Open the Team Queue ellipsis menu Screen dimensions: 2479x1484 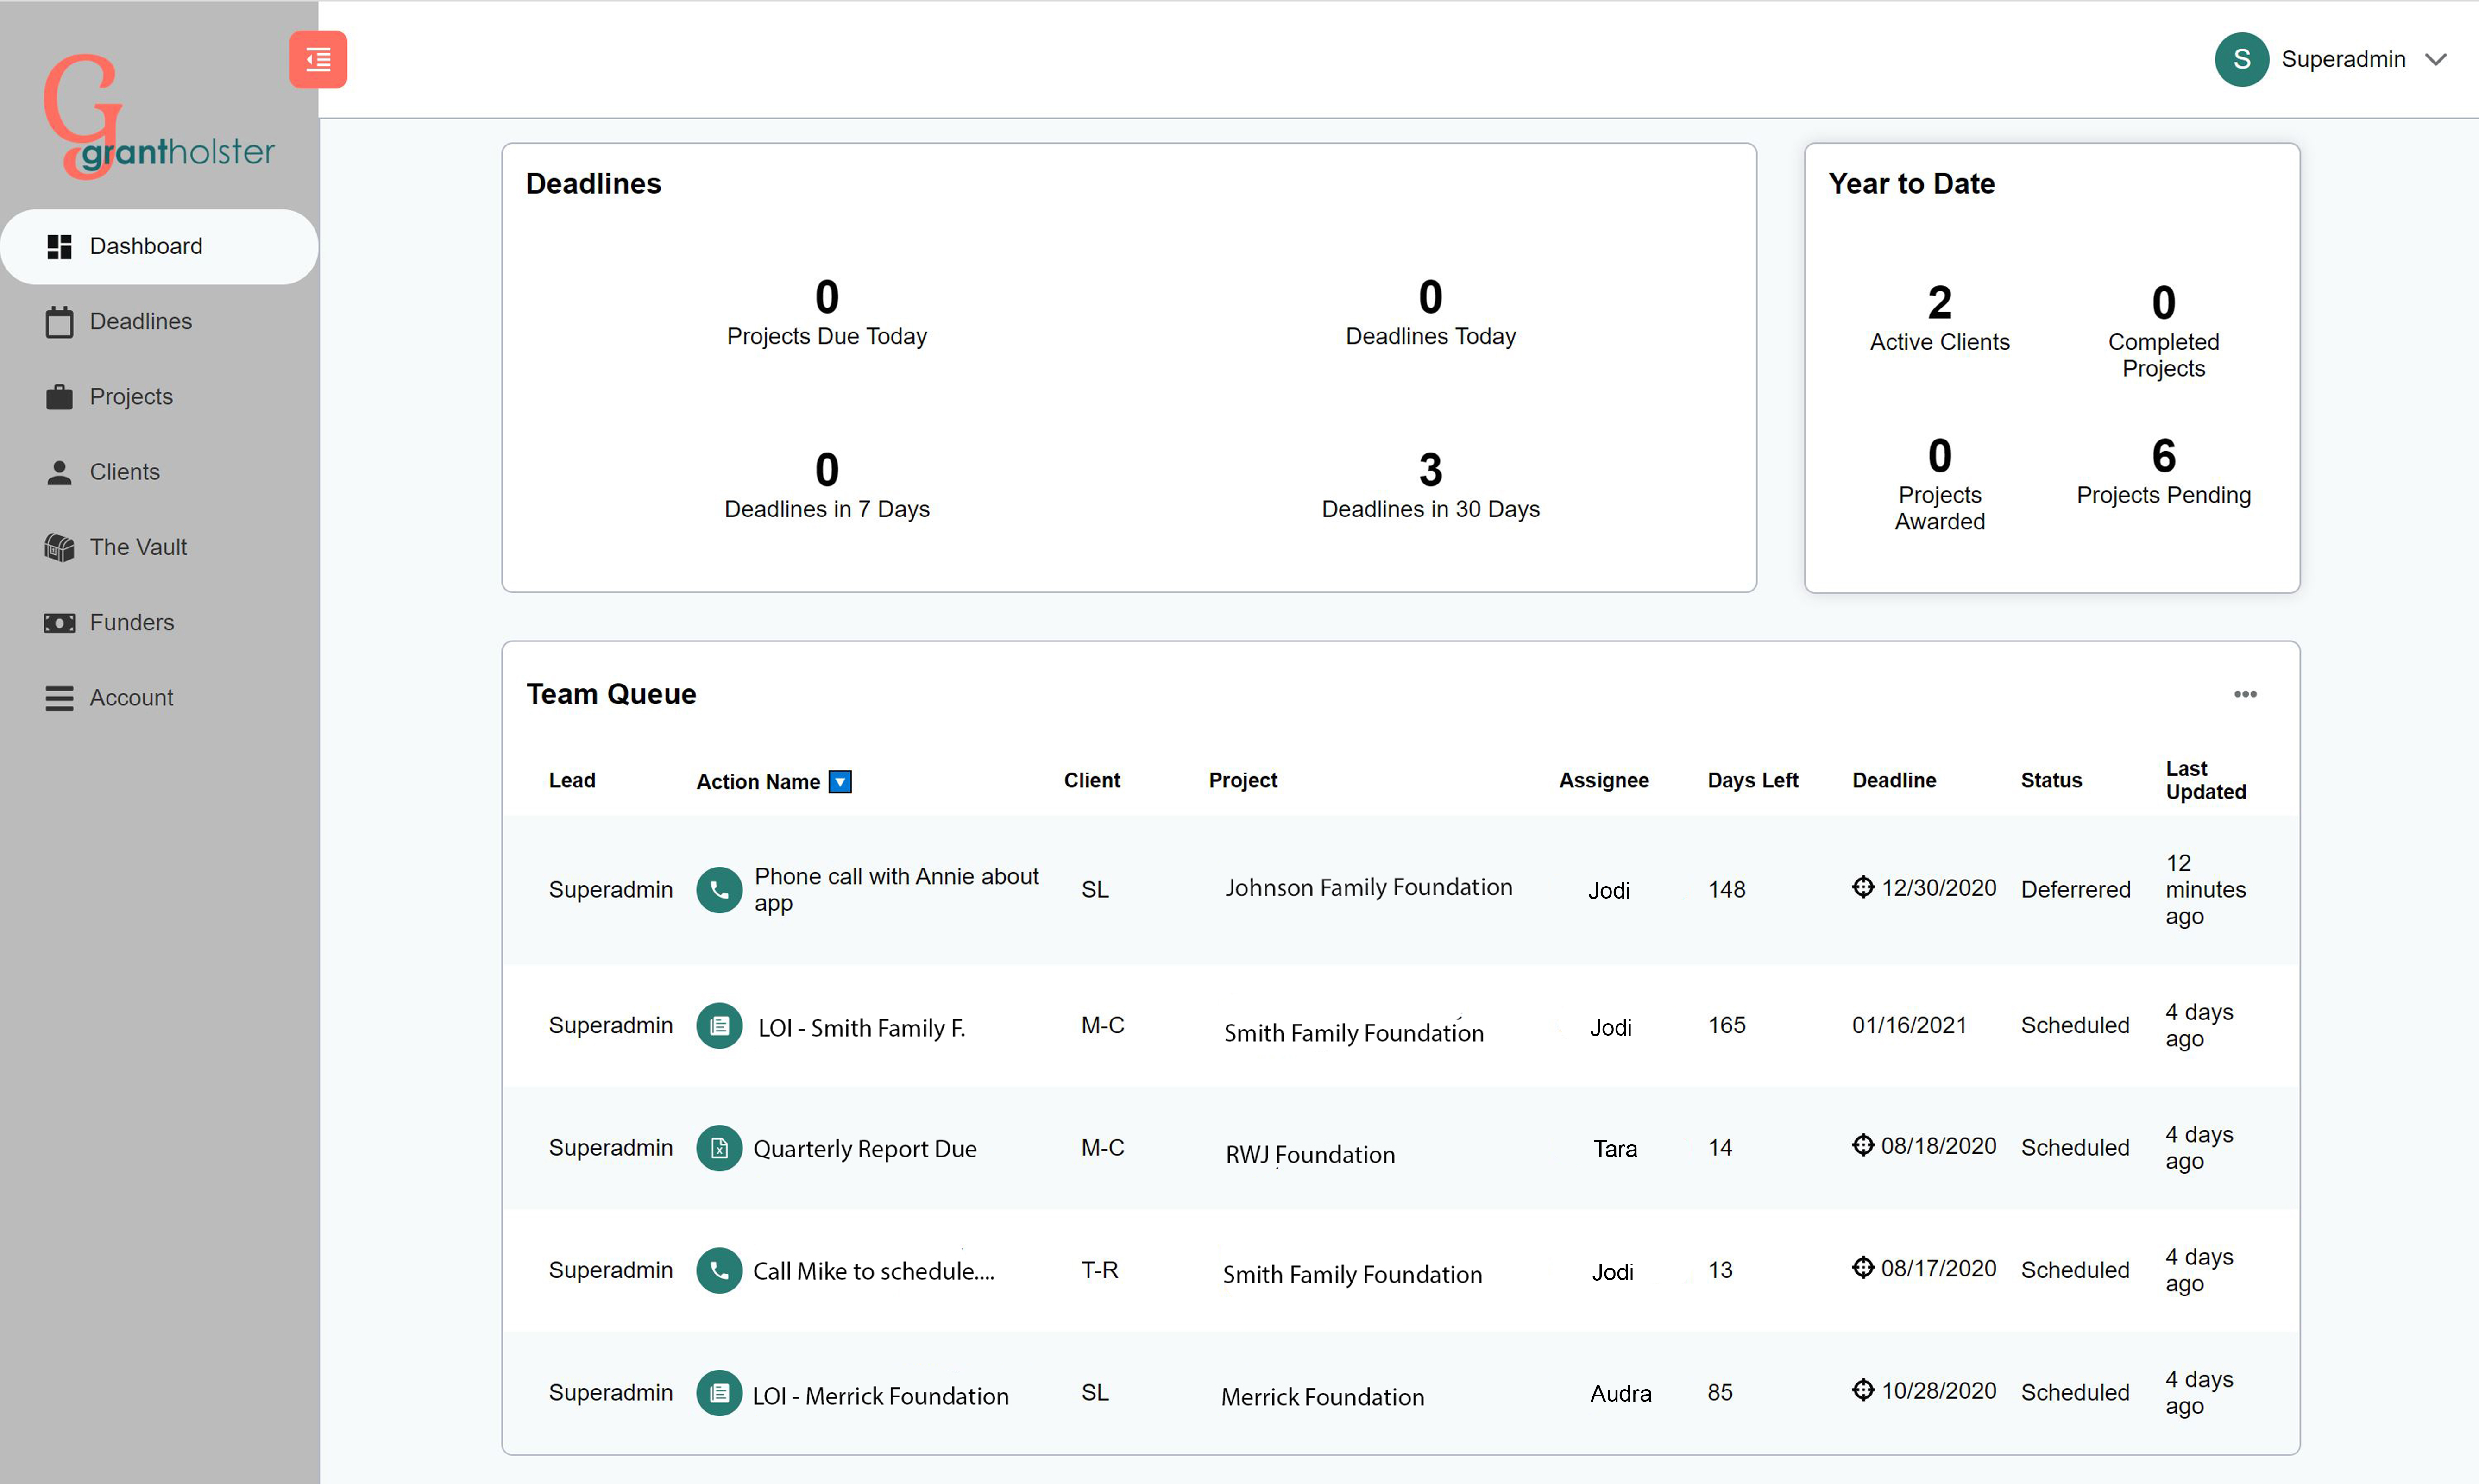[2245, 693]
